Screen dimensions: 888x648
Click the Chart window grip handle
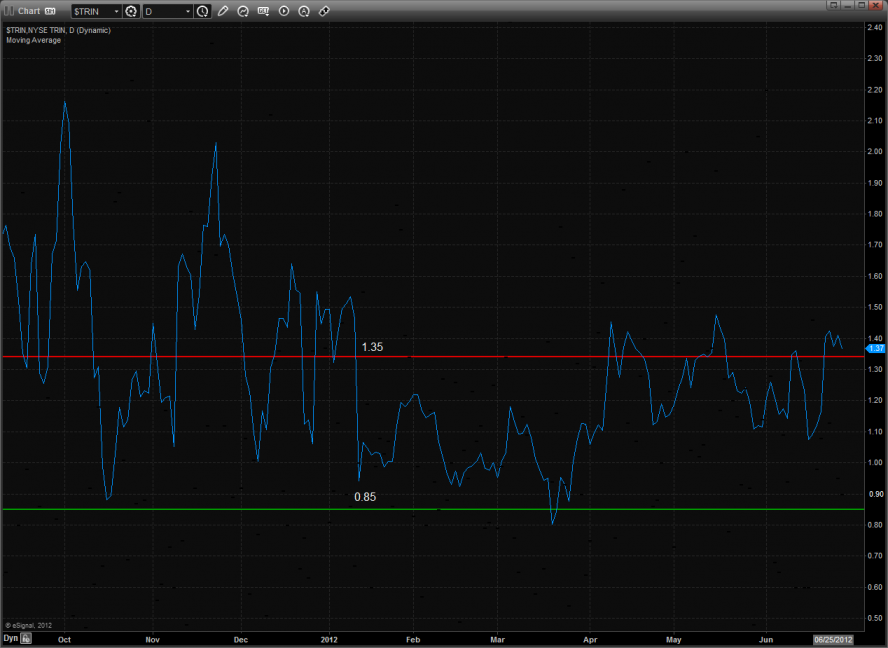coord(8,11)
